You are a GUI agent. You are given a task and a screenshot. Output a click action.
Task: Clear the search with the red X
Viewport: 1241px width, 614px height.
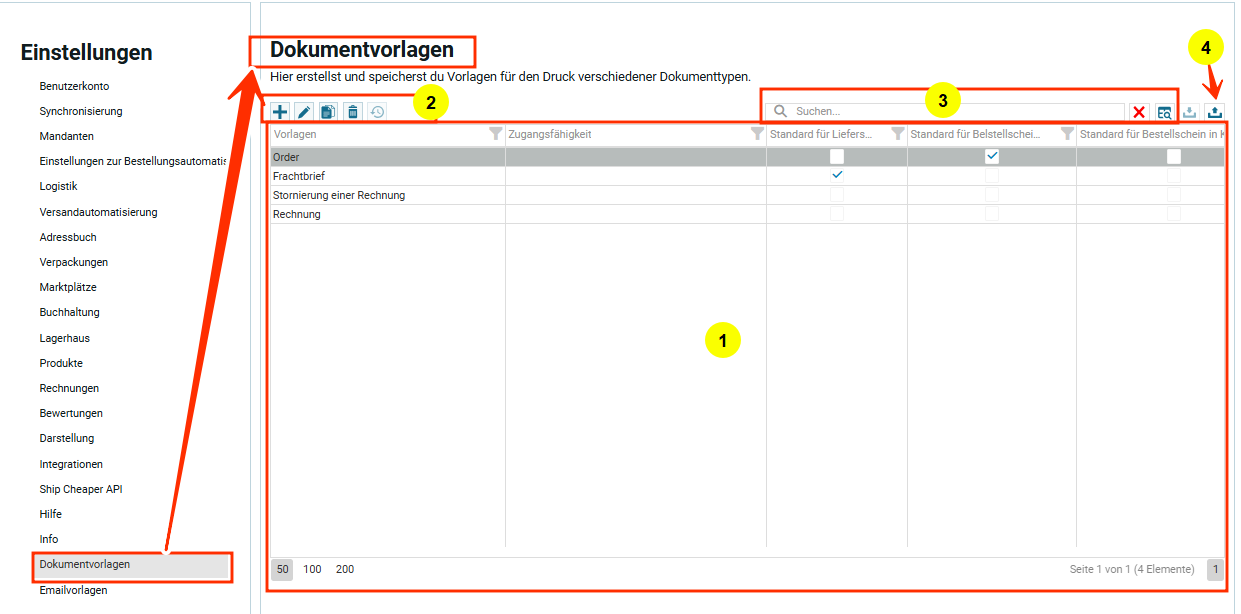point(1139,112)
